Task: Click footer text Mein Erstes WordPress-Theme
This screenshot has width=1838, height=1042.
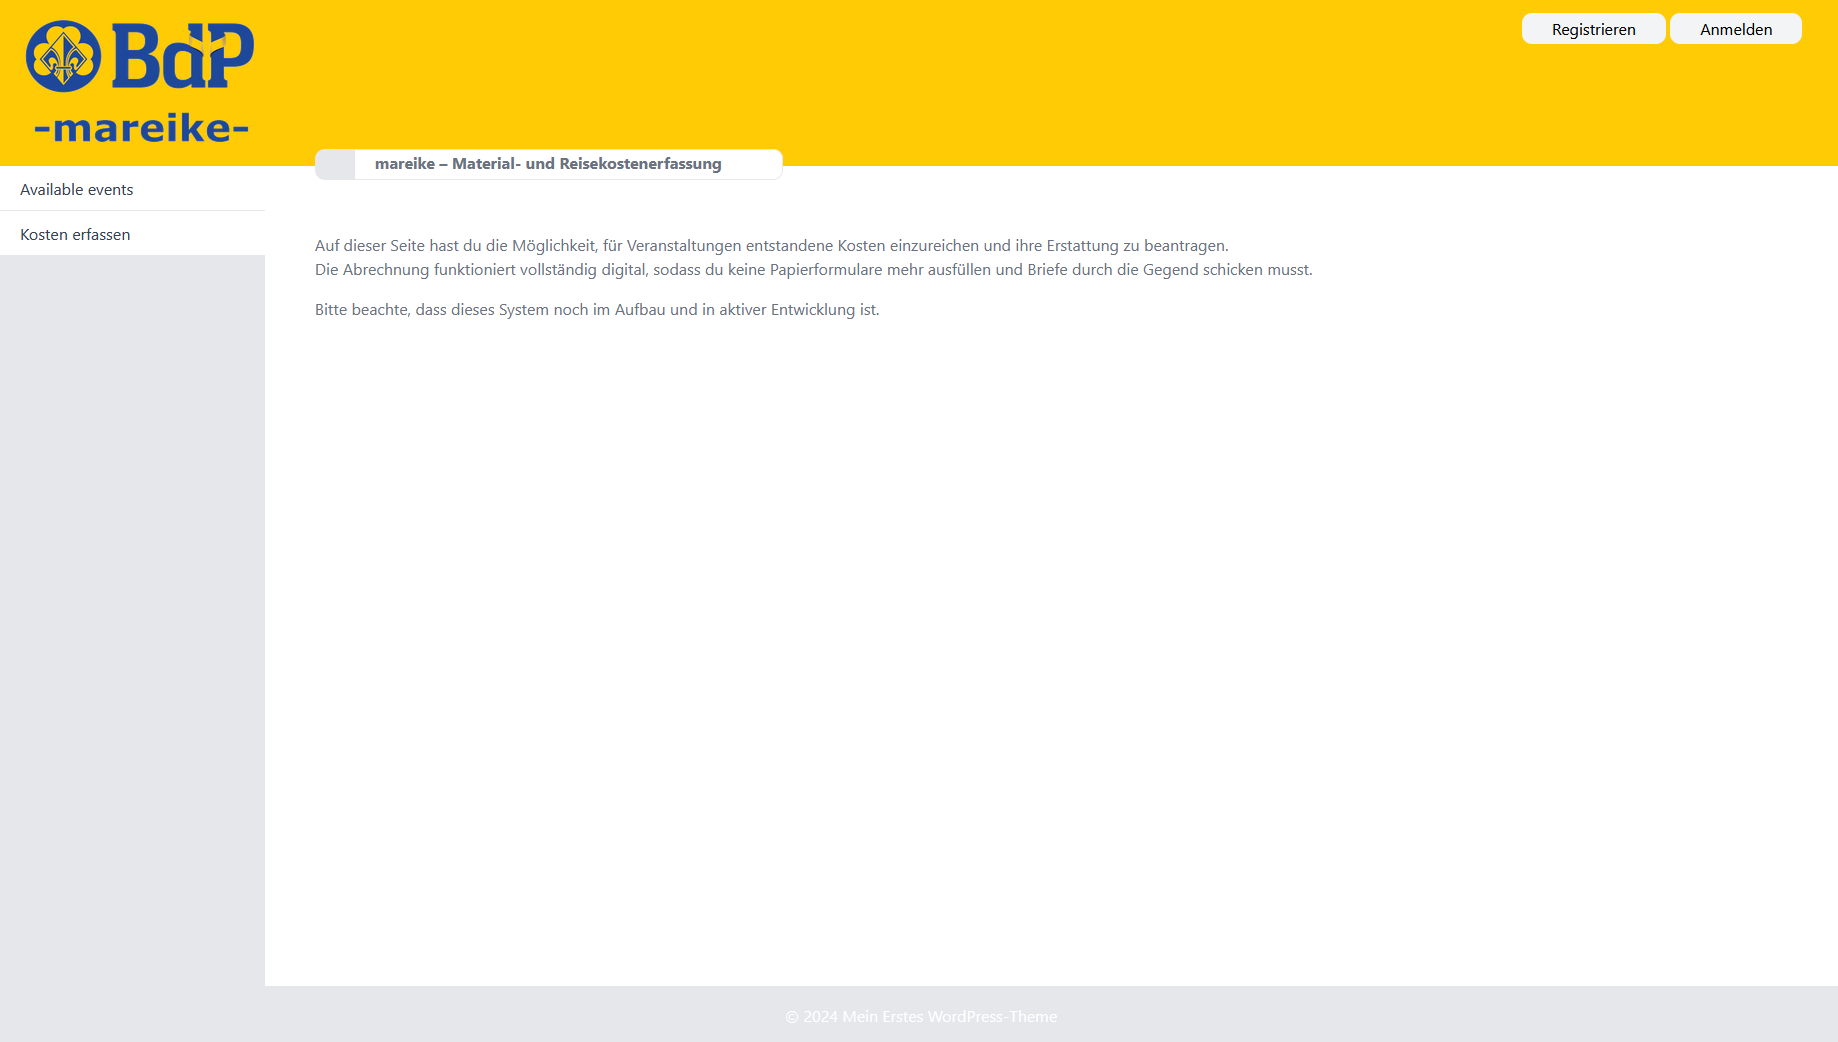Action: pyautogui.click(x=949, y=1017)
